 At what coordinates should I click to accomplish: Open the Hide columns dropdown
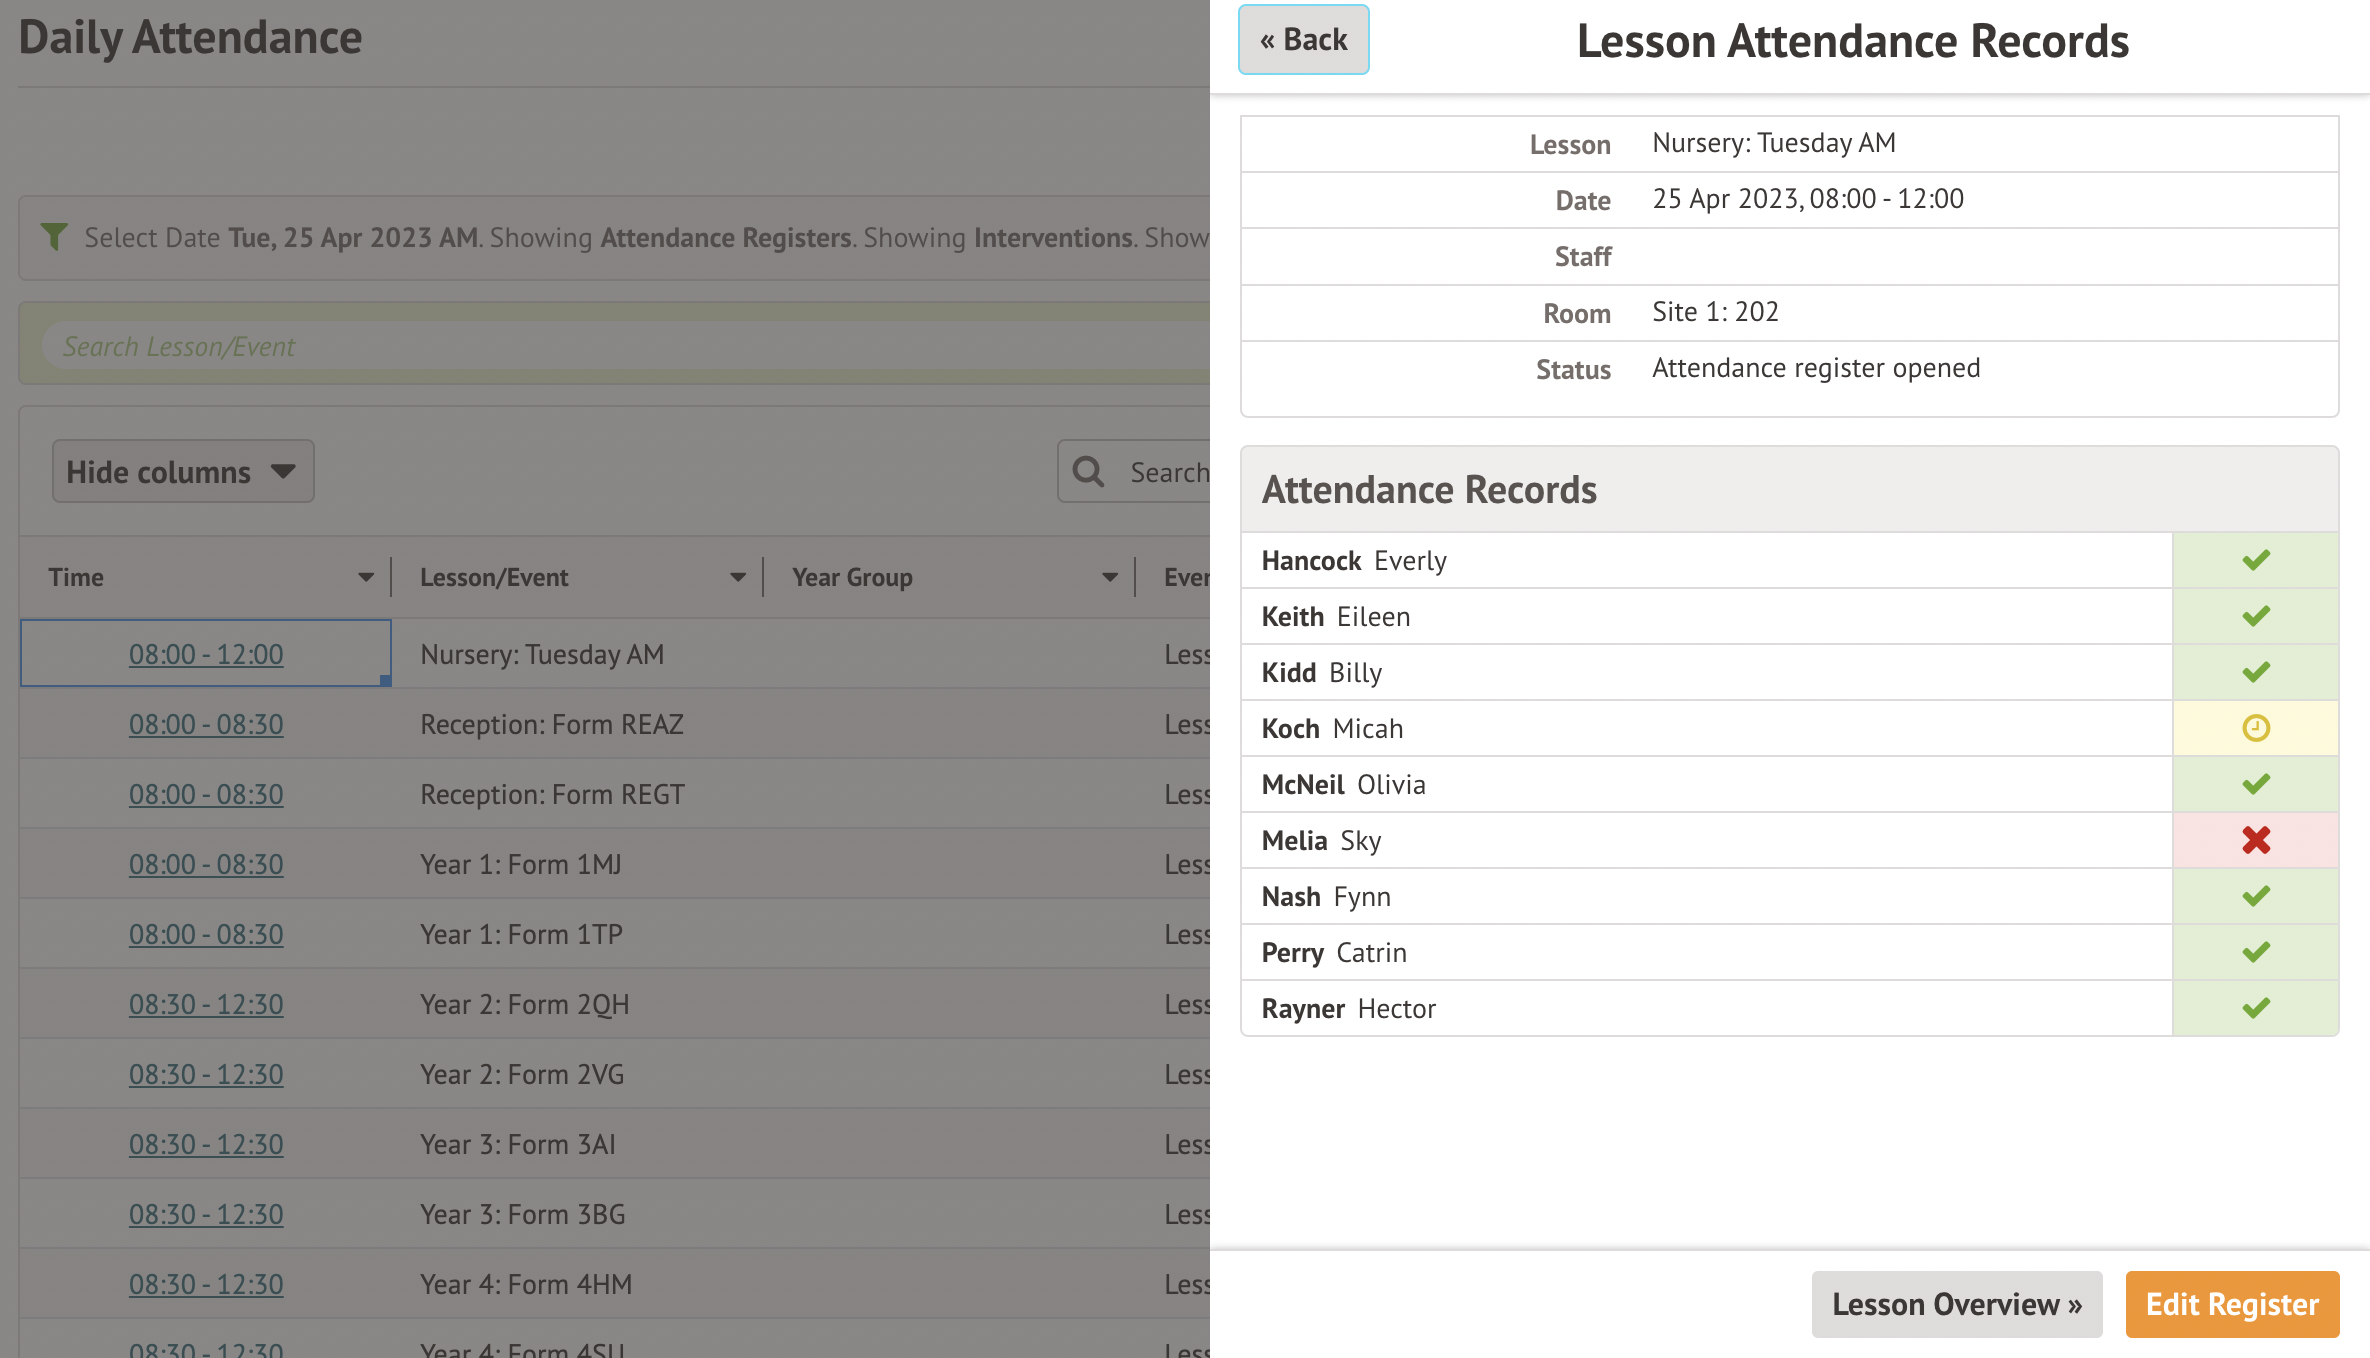[x=183, y=472]
